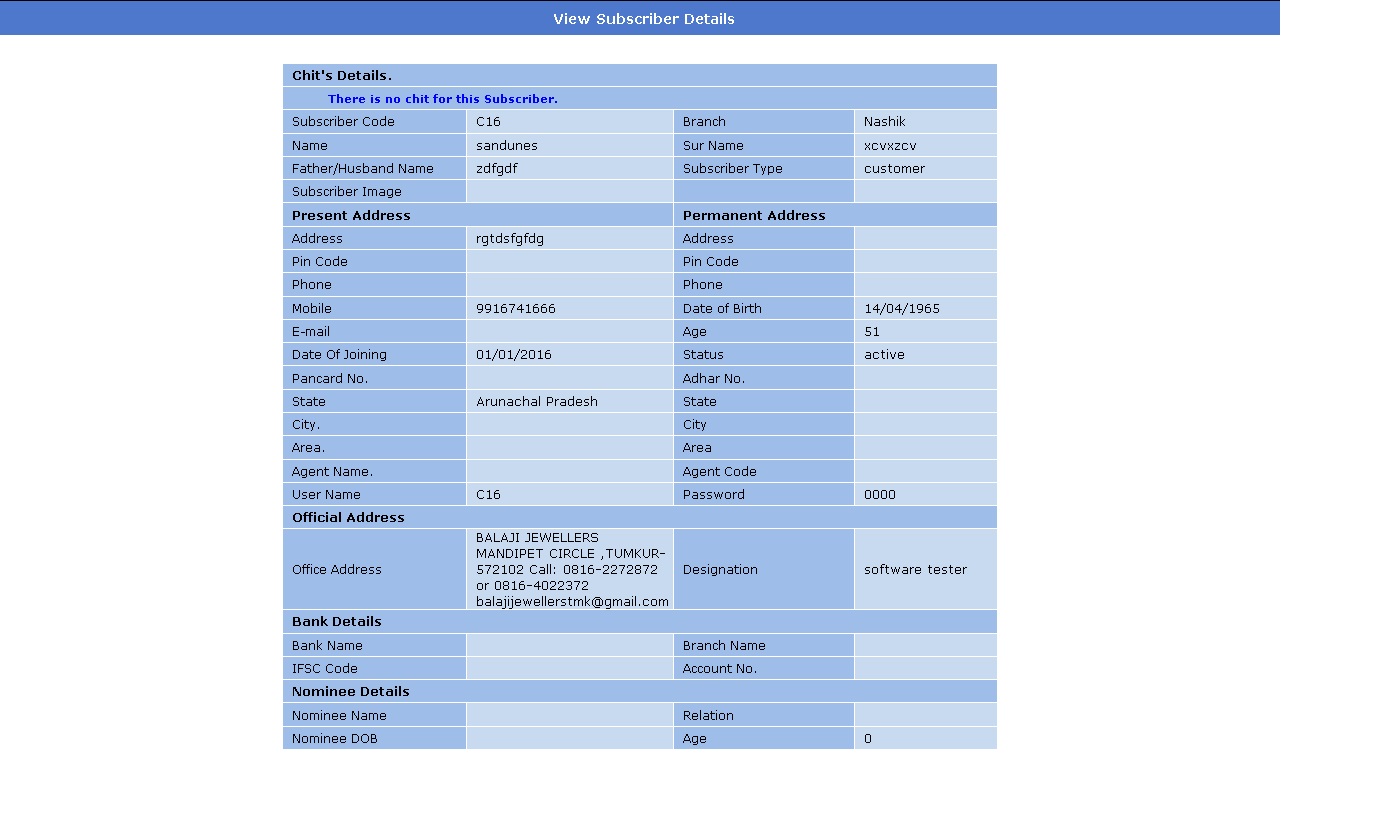The width and height of the screenshot is (1376, 824).
Task: Click the BALAJI JEWELLERS office address text
Action: tap(572, 570)
